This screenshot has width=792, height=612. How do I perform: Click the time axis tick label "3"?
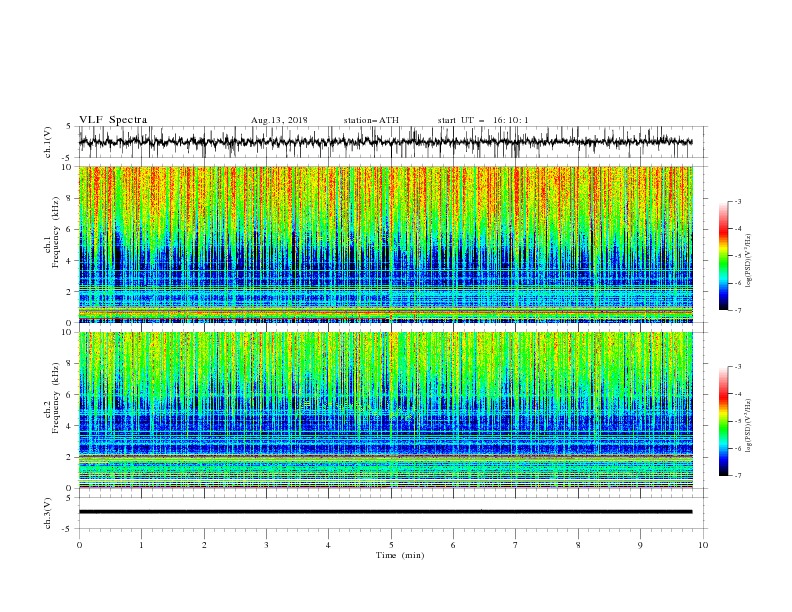[266, 545]
